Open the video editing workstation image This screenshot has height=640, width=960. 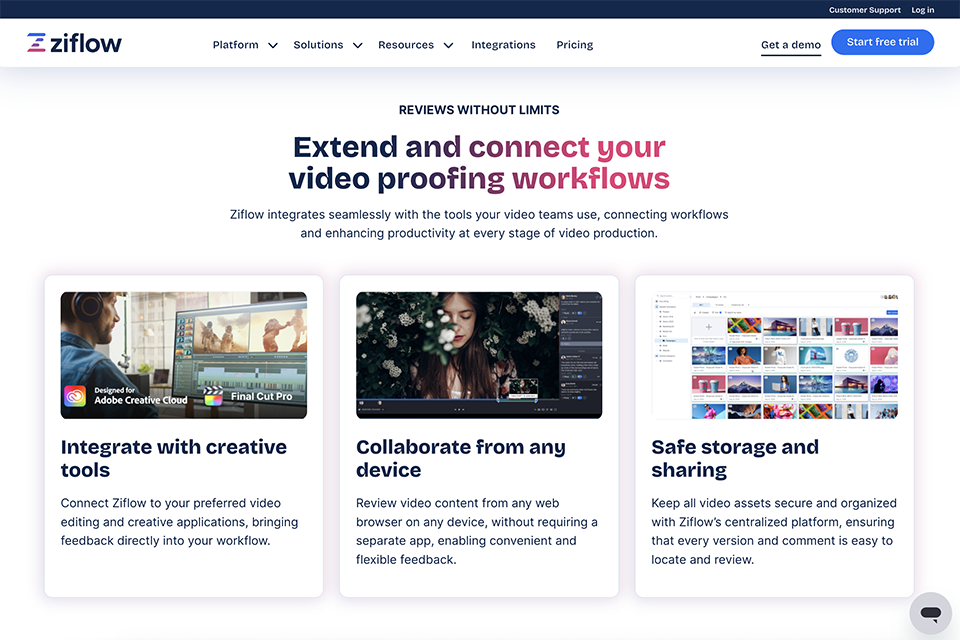[184, 355]
